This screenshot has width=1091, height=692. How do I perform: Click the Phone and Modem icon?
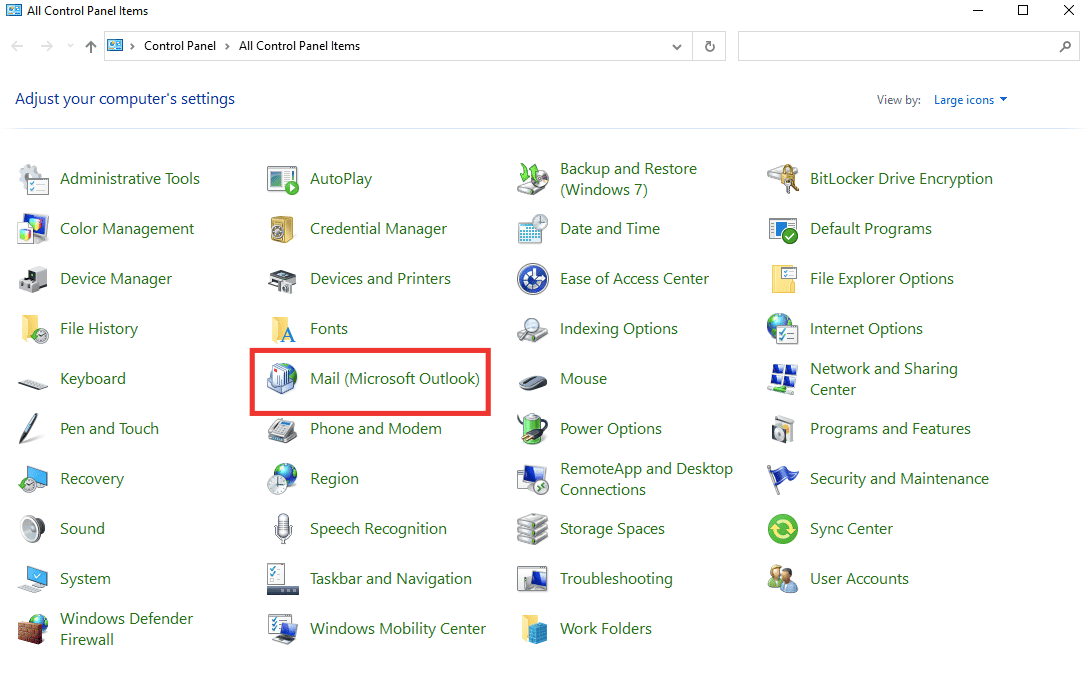click(x=282, y=430)
